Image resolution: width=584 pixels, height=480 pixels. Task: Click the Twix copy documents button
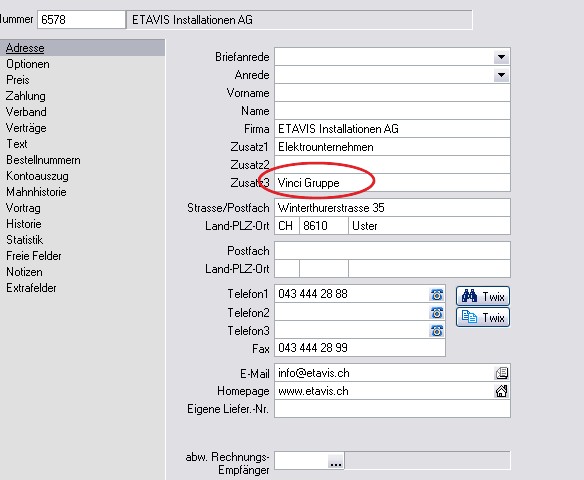pyautogui.click(x=483, y=317)
